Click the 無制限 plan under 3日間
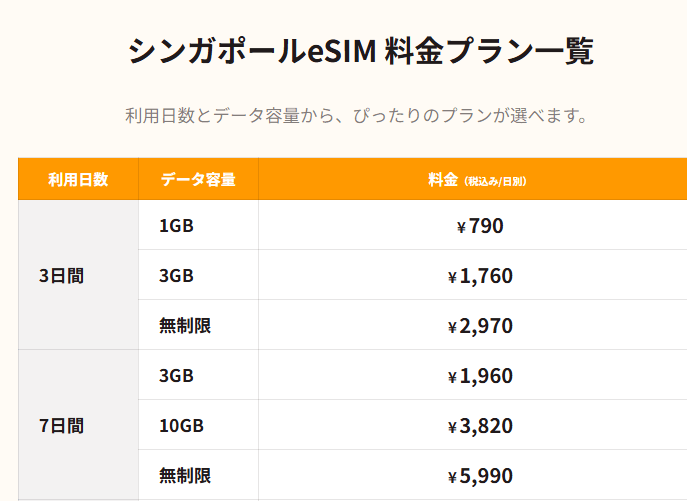 coord(185,326)
